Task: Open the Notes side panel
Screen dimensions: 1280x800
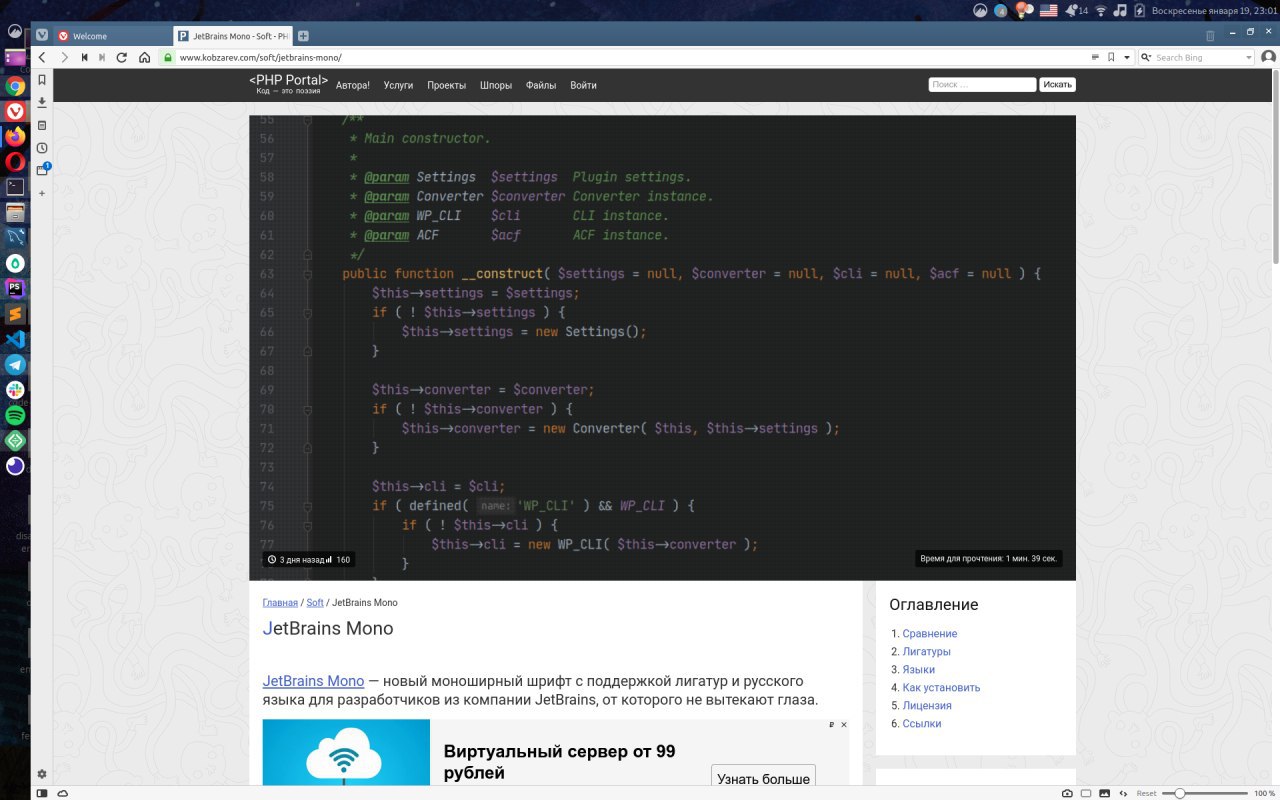Action: pyautogui.click(x=42, y=125)
